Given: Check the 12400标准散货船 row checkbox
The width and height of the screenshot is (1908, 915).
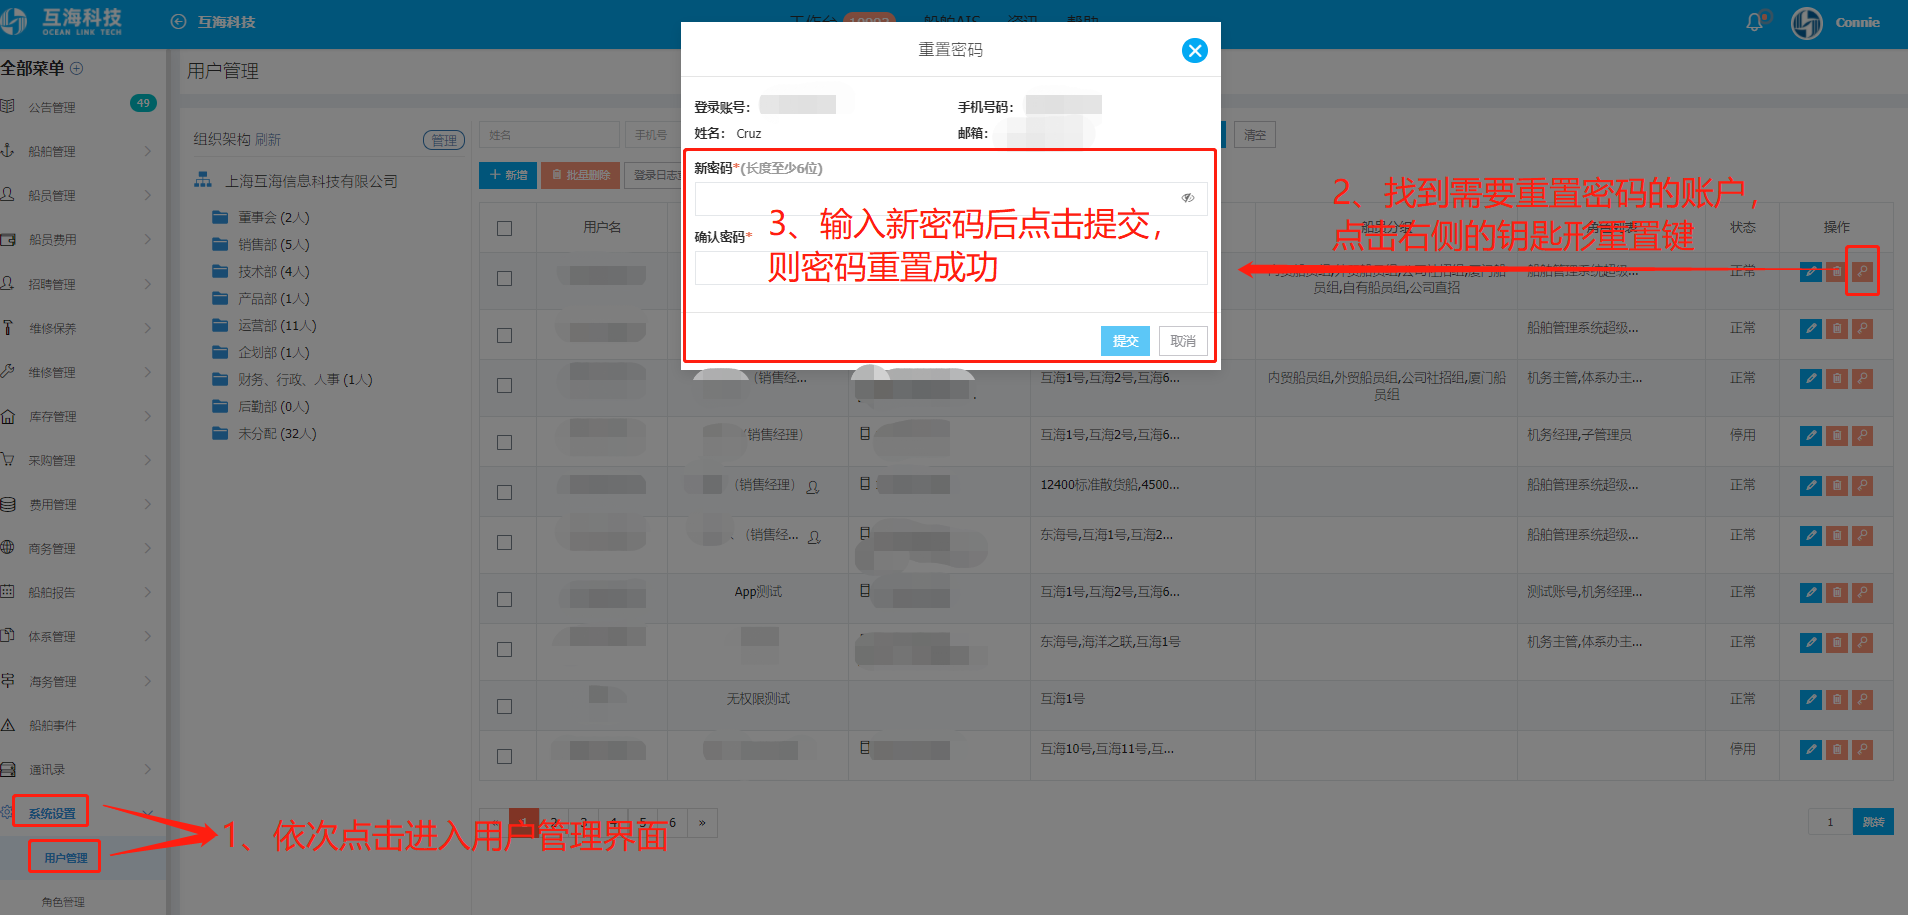Looking at the screenshot, I should coord(505,492).
